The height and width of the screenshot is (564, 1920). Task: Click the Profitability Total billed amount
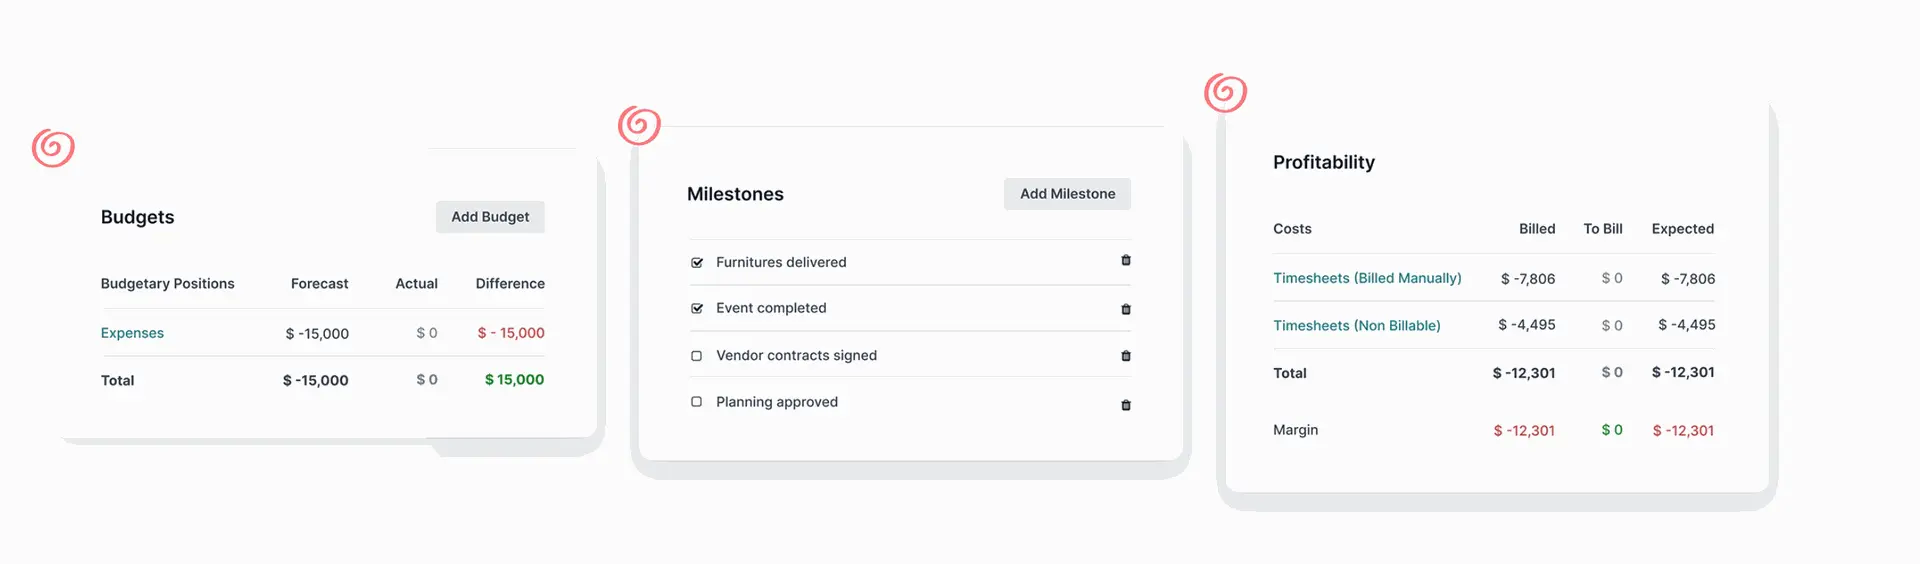(1523, 373)
